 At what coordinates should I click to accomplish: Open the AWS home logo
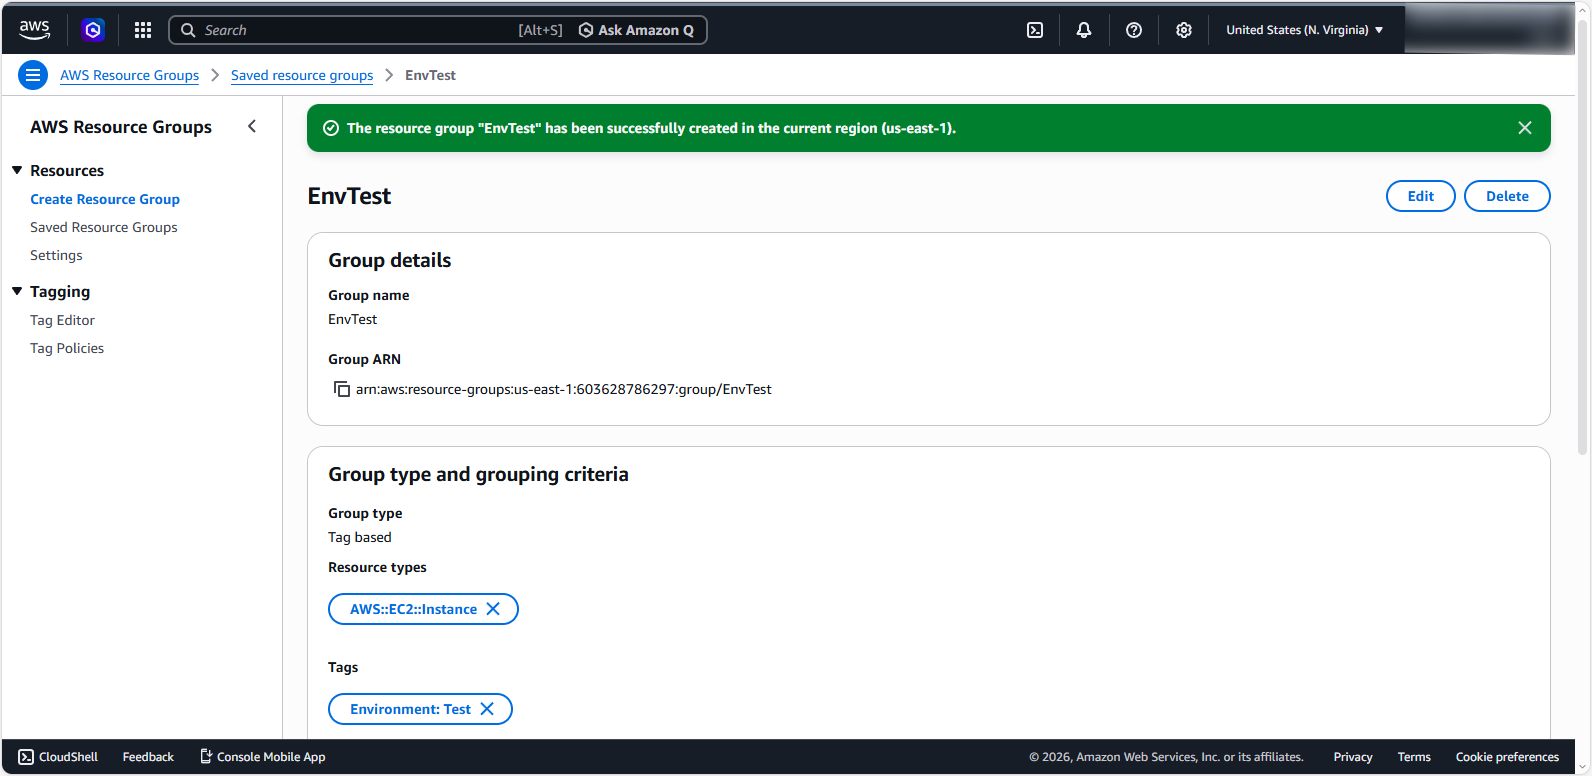(34, 30)
